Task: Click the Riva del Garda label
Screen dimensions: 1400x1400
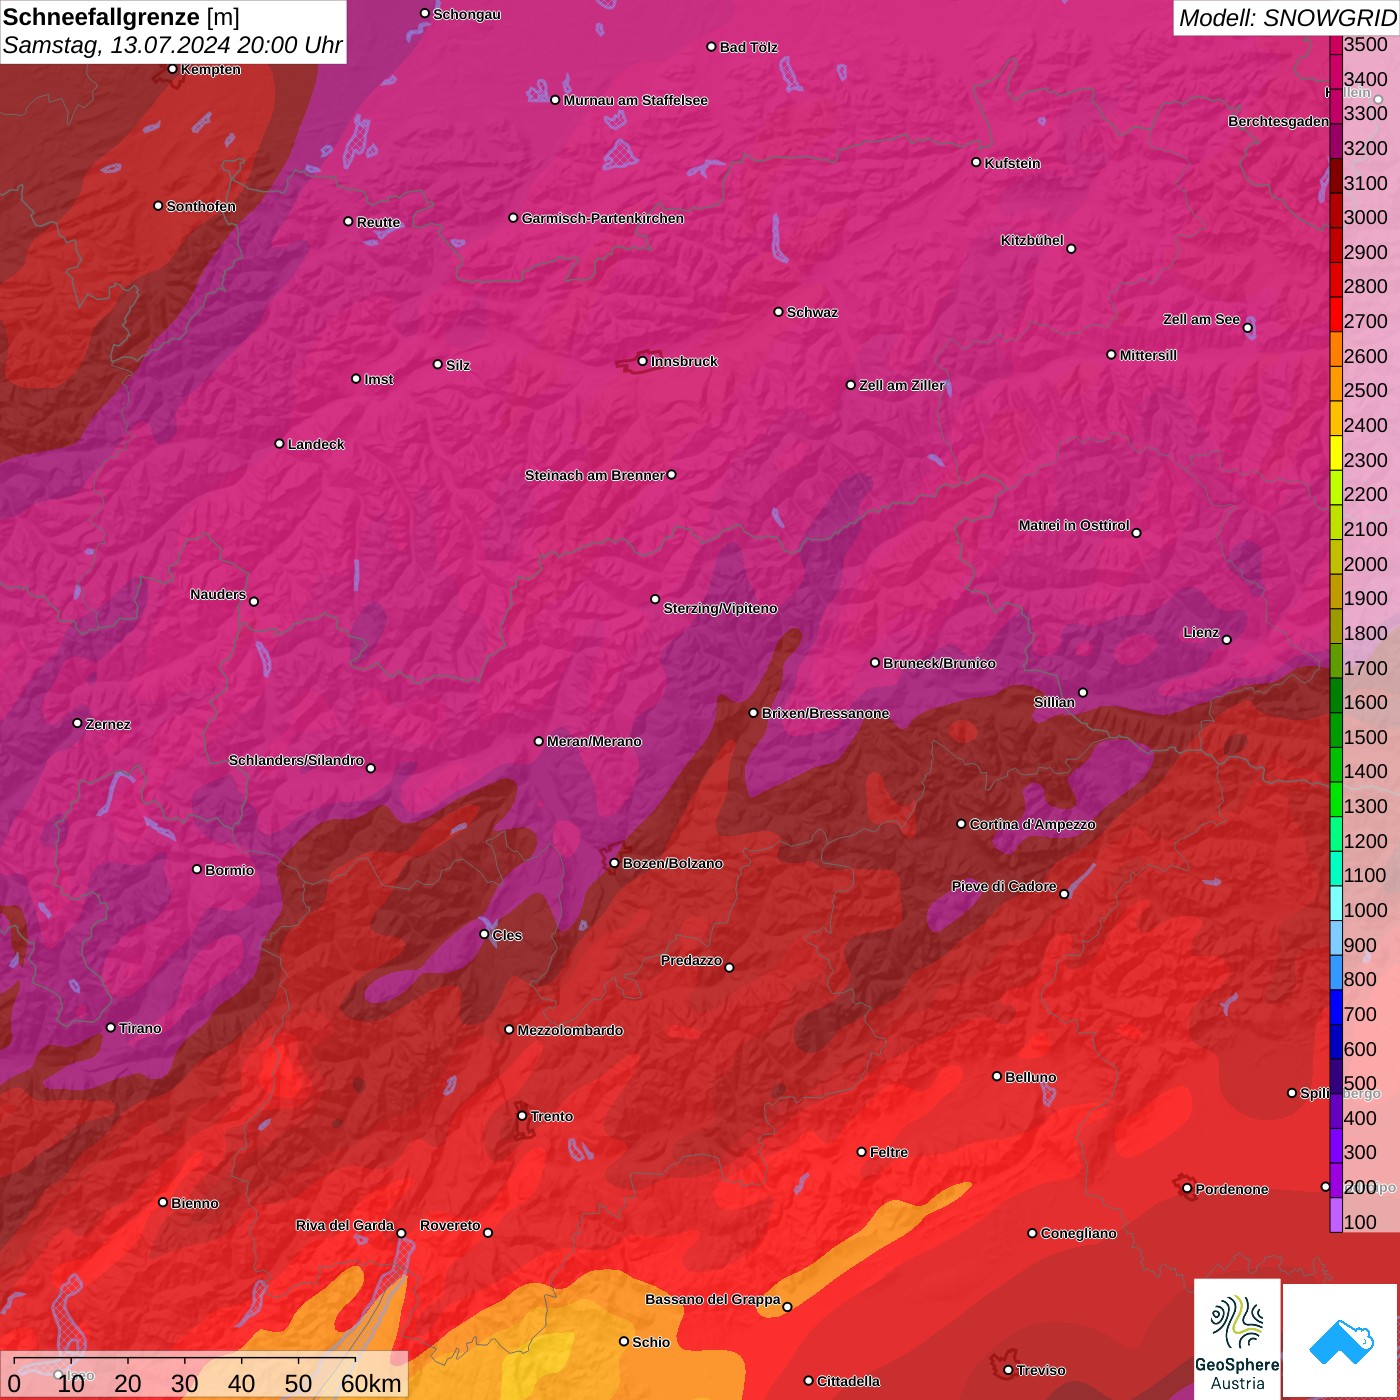Action: pos(345,1225)
